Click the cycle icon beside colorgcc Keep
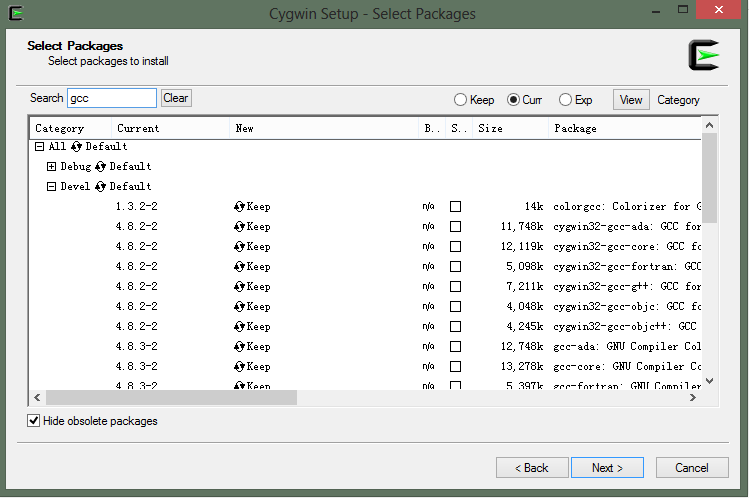 (240, 207)
